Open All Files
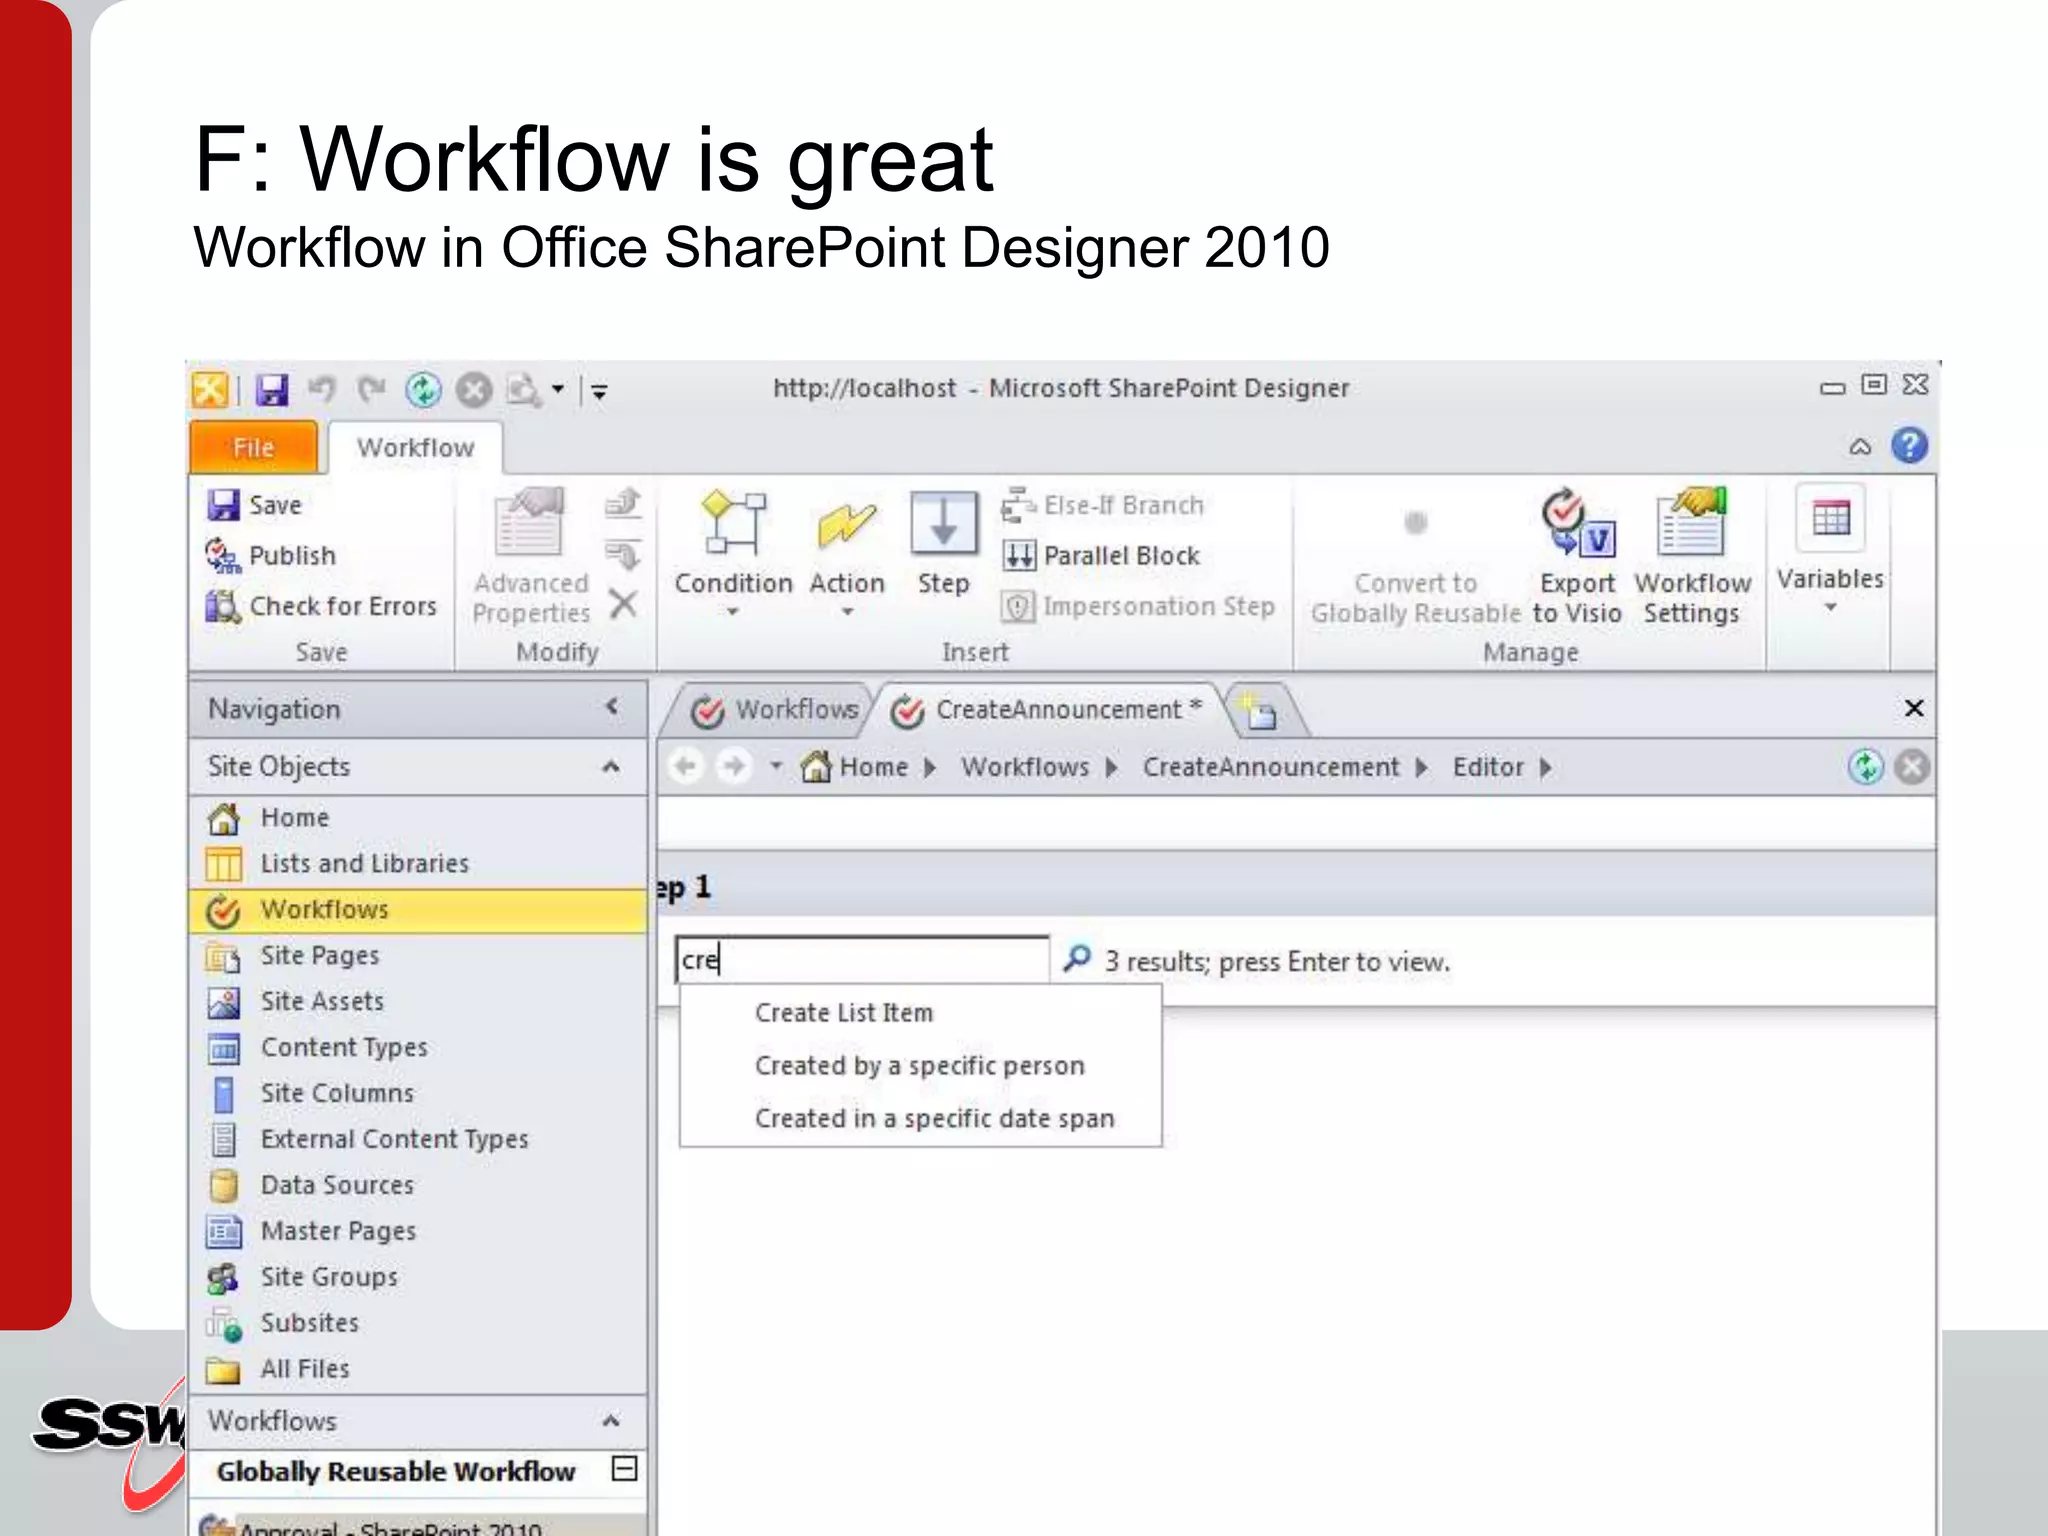Screen dimensions: 2048x1536 (418, 1370)
